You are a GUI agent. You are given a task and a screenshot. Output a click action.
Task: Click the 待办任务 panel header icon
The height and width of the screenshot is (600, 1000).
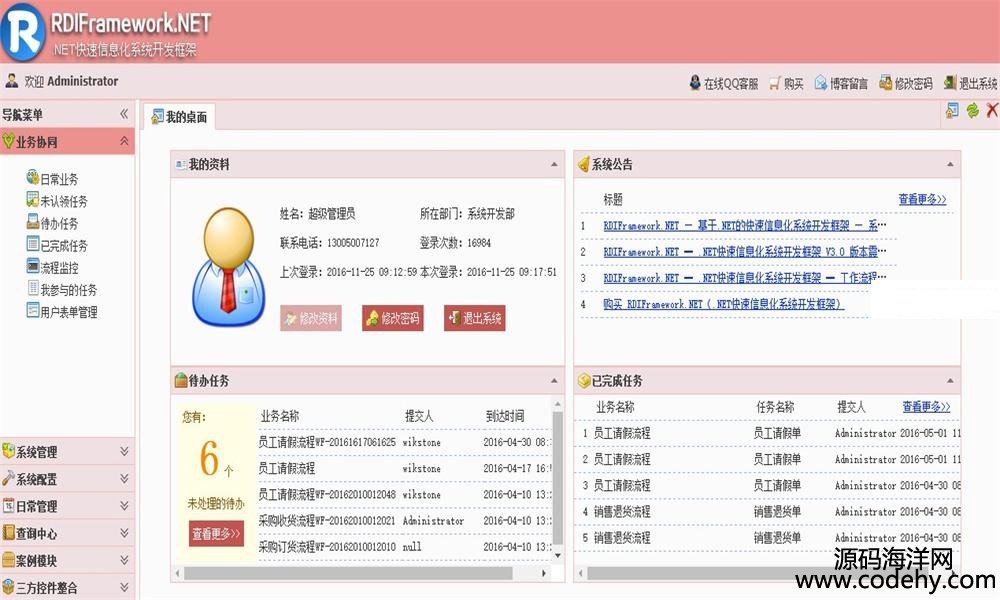pyautogui.click(x=181, y=381)
